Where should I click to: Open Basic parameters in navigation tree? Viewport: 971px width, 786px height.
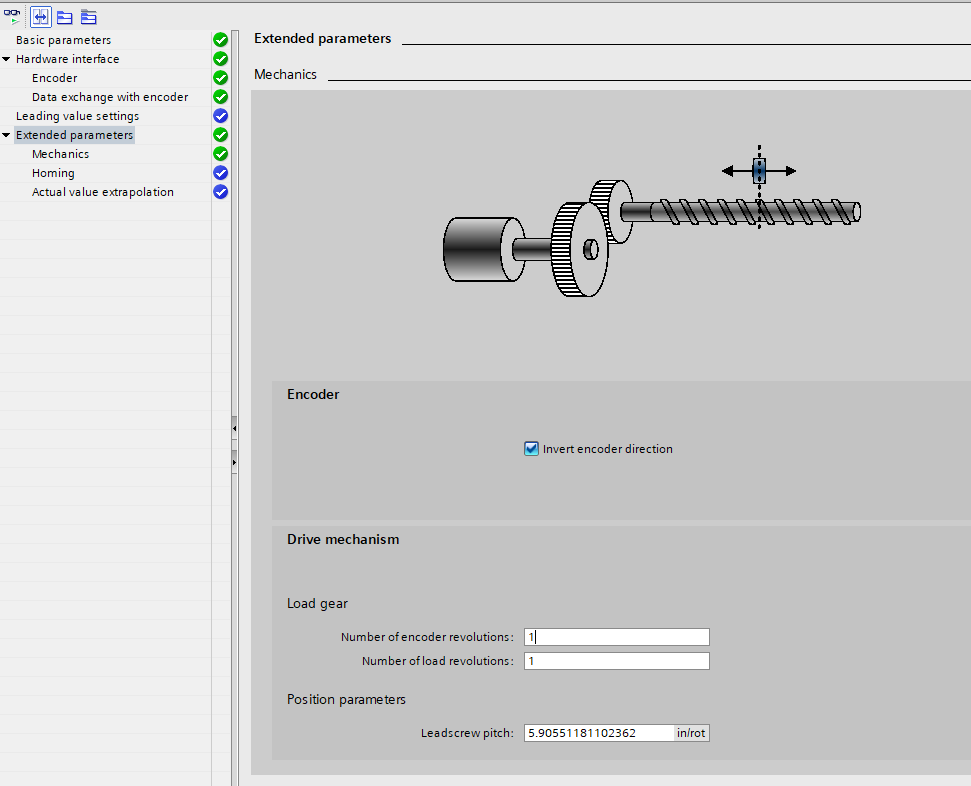point(63,40)
